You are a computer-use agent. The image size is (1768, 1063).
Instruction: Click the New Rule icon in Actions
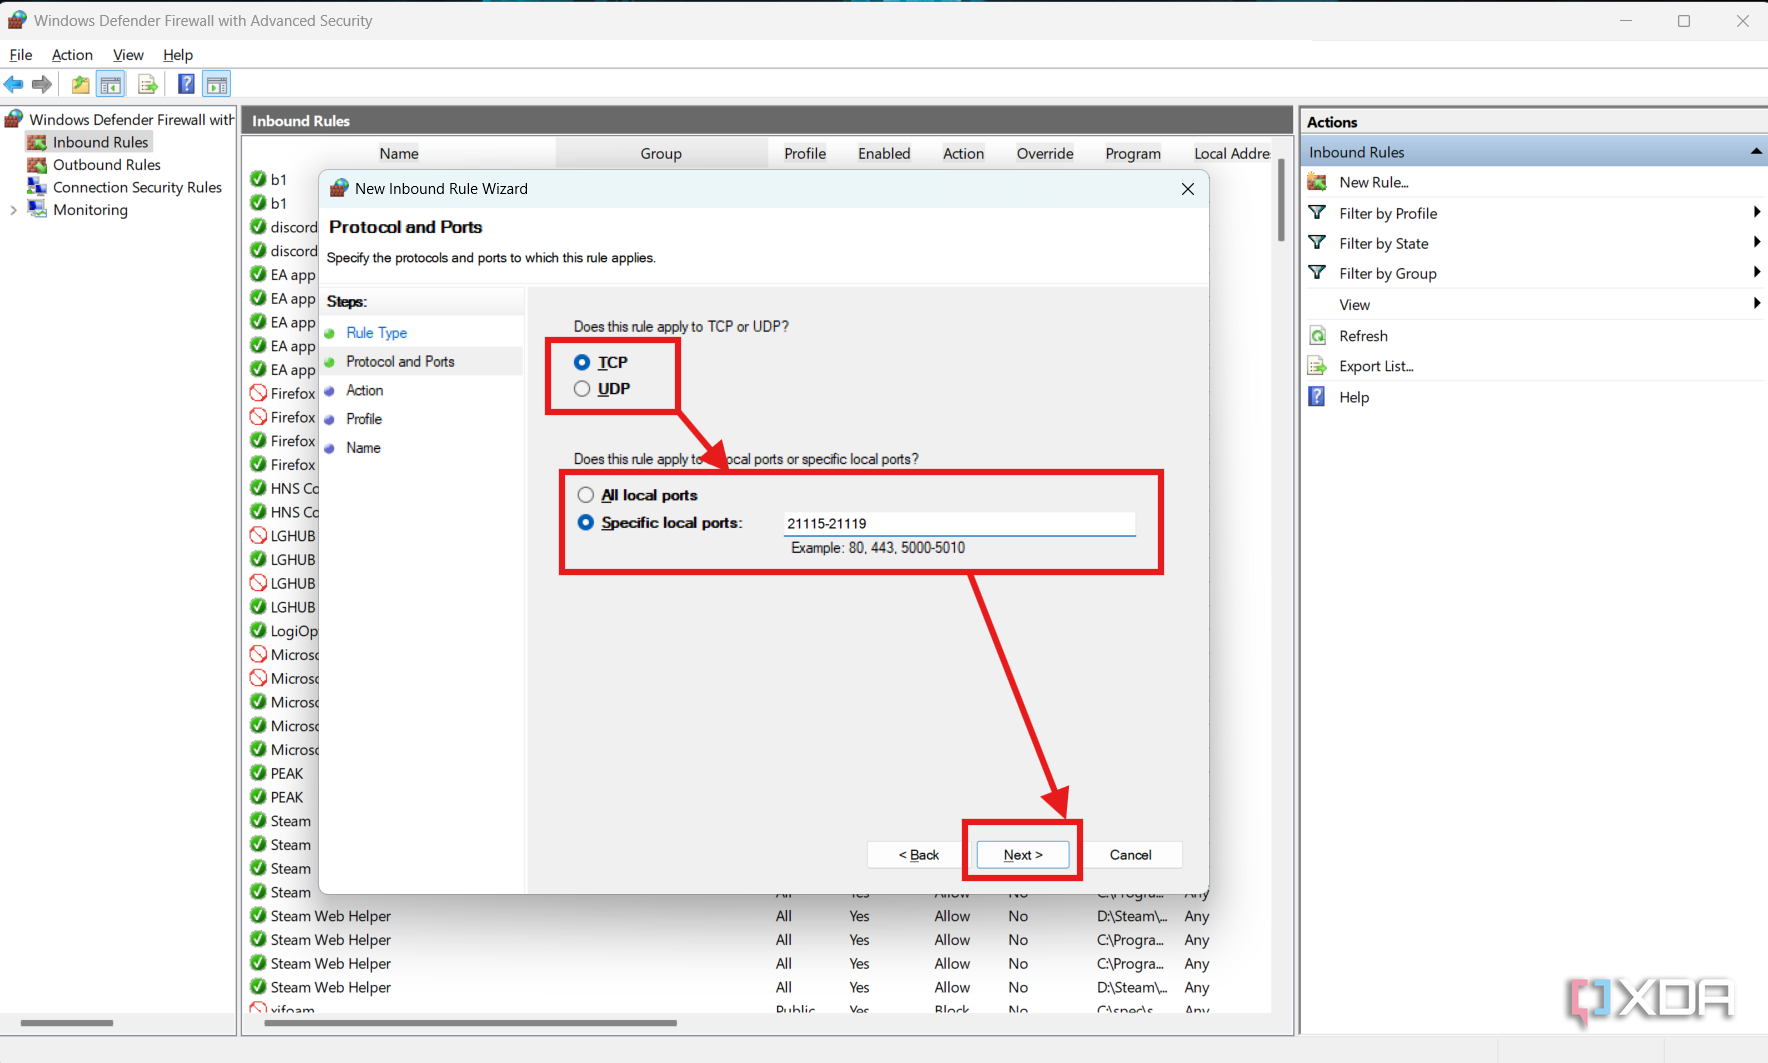[1318, 182]
